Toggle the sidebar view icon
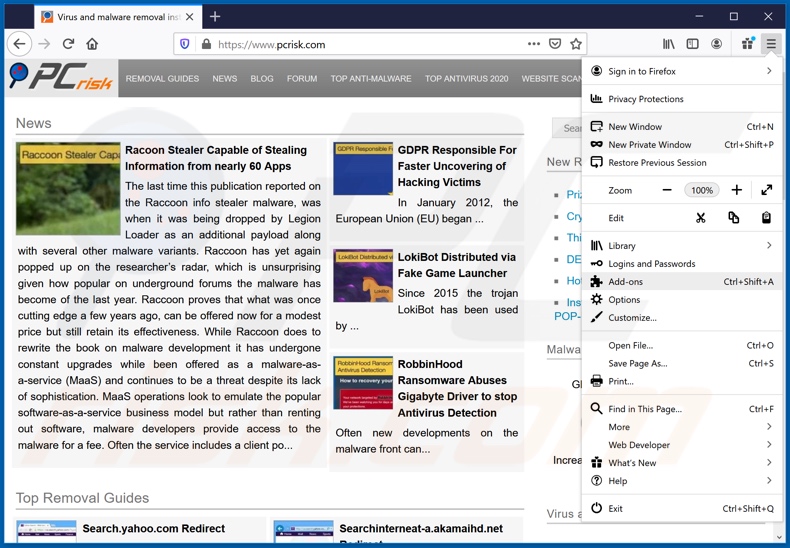790x548 pixels. [x=693, y=44]
